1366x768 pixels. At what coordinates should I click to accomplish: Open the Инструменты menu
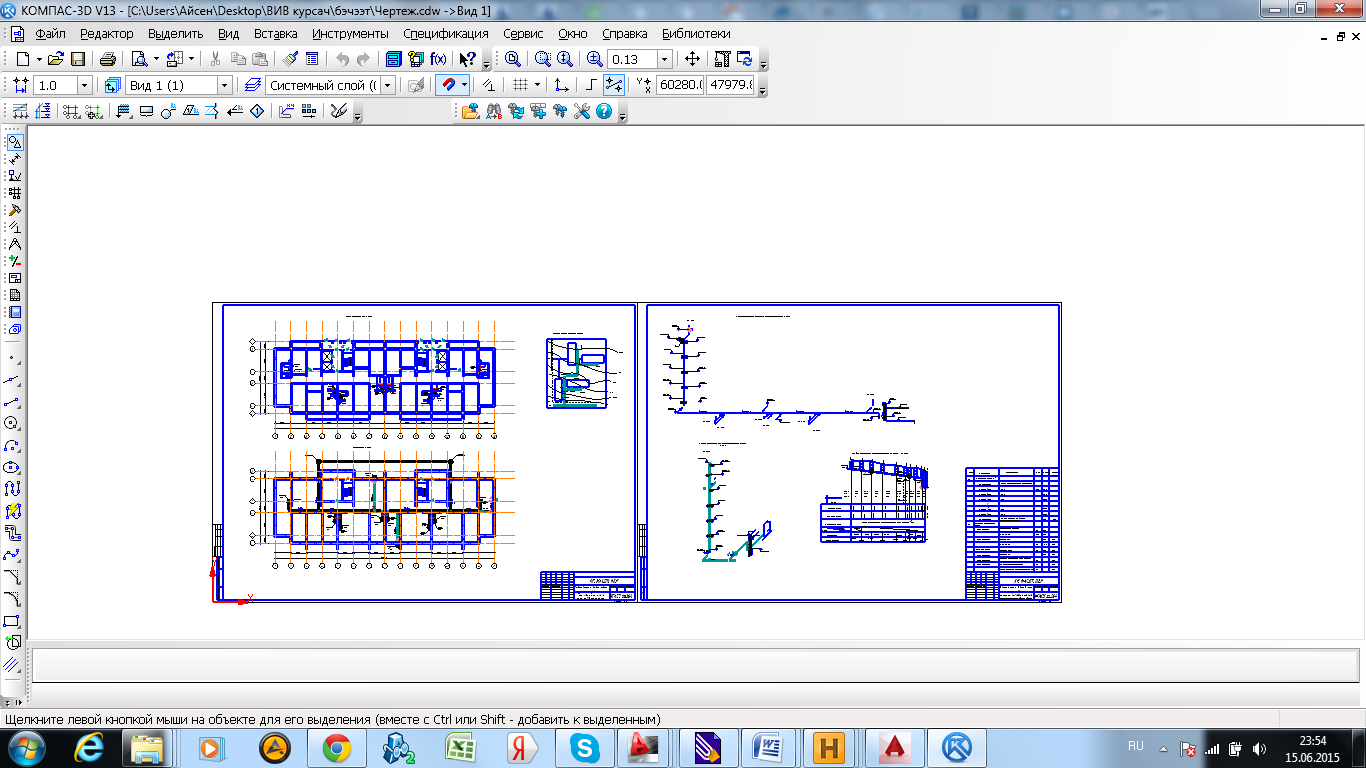pyautogui.click(x=350, y=33)
